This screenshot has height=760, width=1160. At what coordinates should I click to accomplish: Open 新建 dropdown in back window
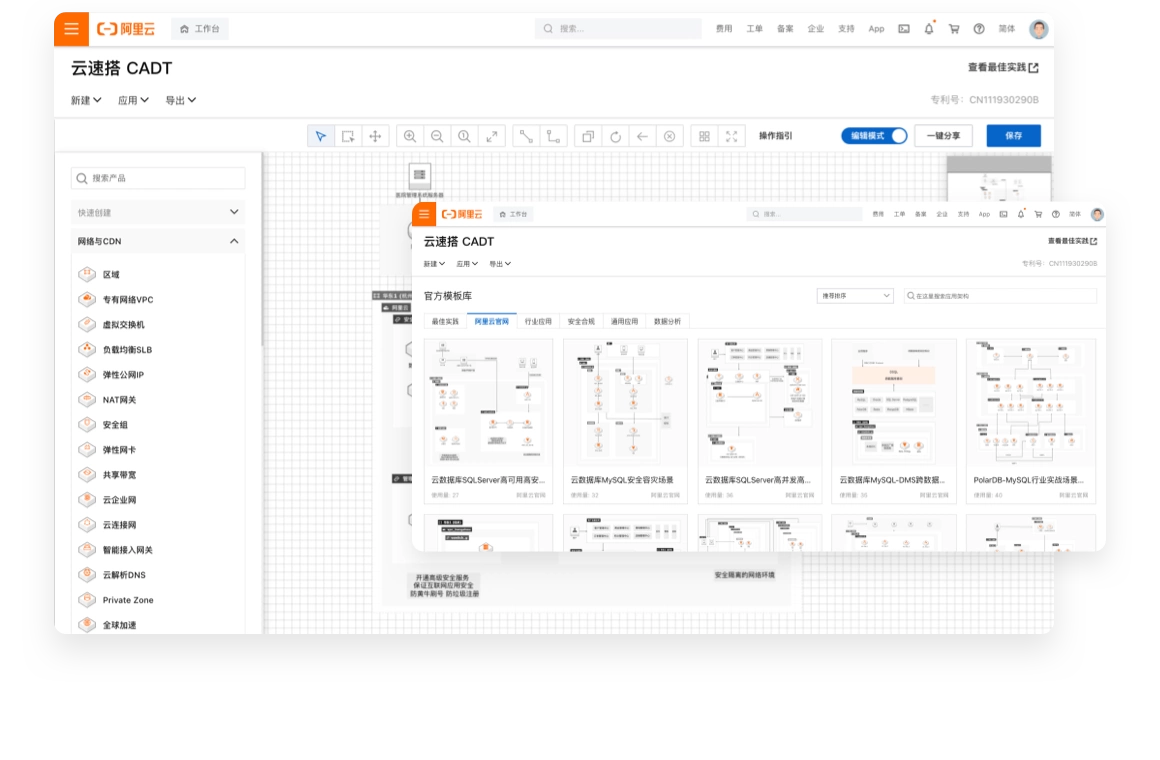[86, 101]
